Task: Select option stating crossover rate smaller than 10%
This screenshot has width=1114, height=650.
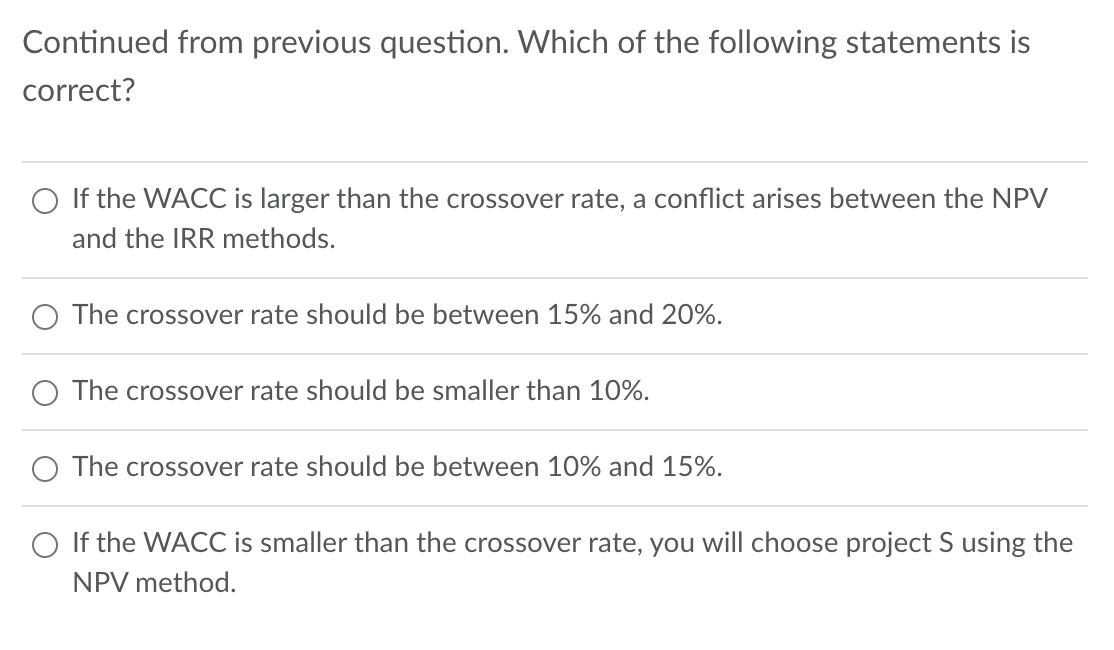Action: [44, 393]
